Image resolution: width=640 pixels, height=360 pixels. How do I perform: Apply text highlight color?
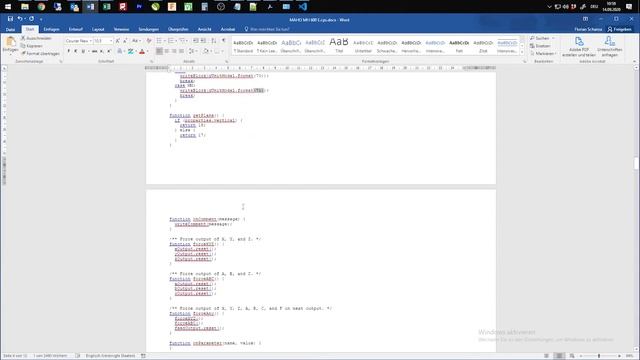pyautogui.click(x=131, y=51)
